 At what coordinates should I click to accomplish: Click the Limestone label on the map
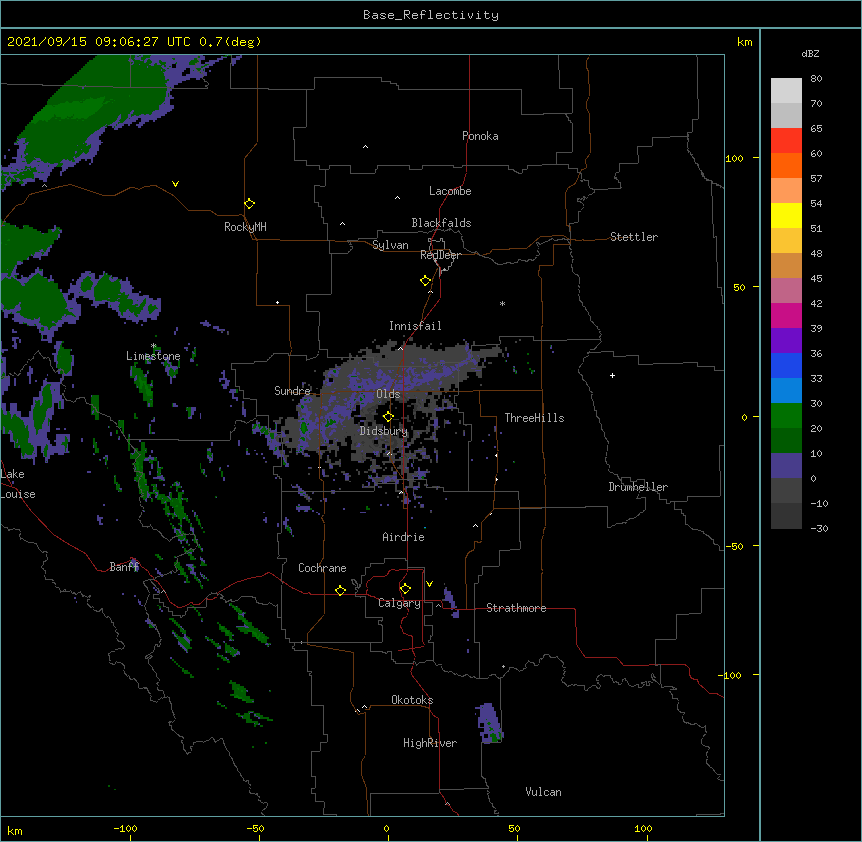153,356
